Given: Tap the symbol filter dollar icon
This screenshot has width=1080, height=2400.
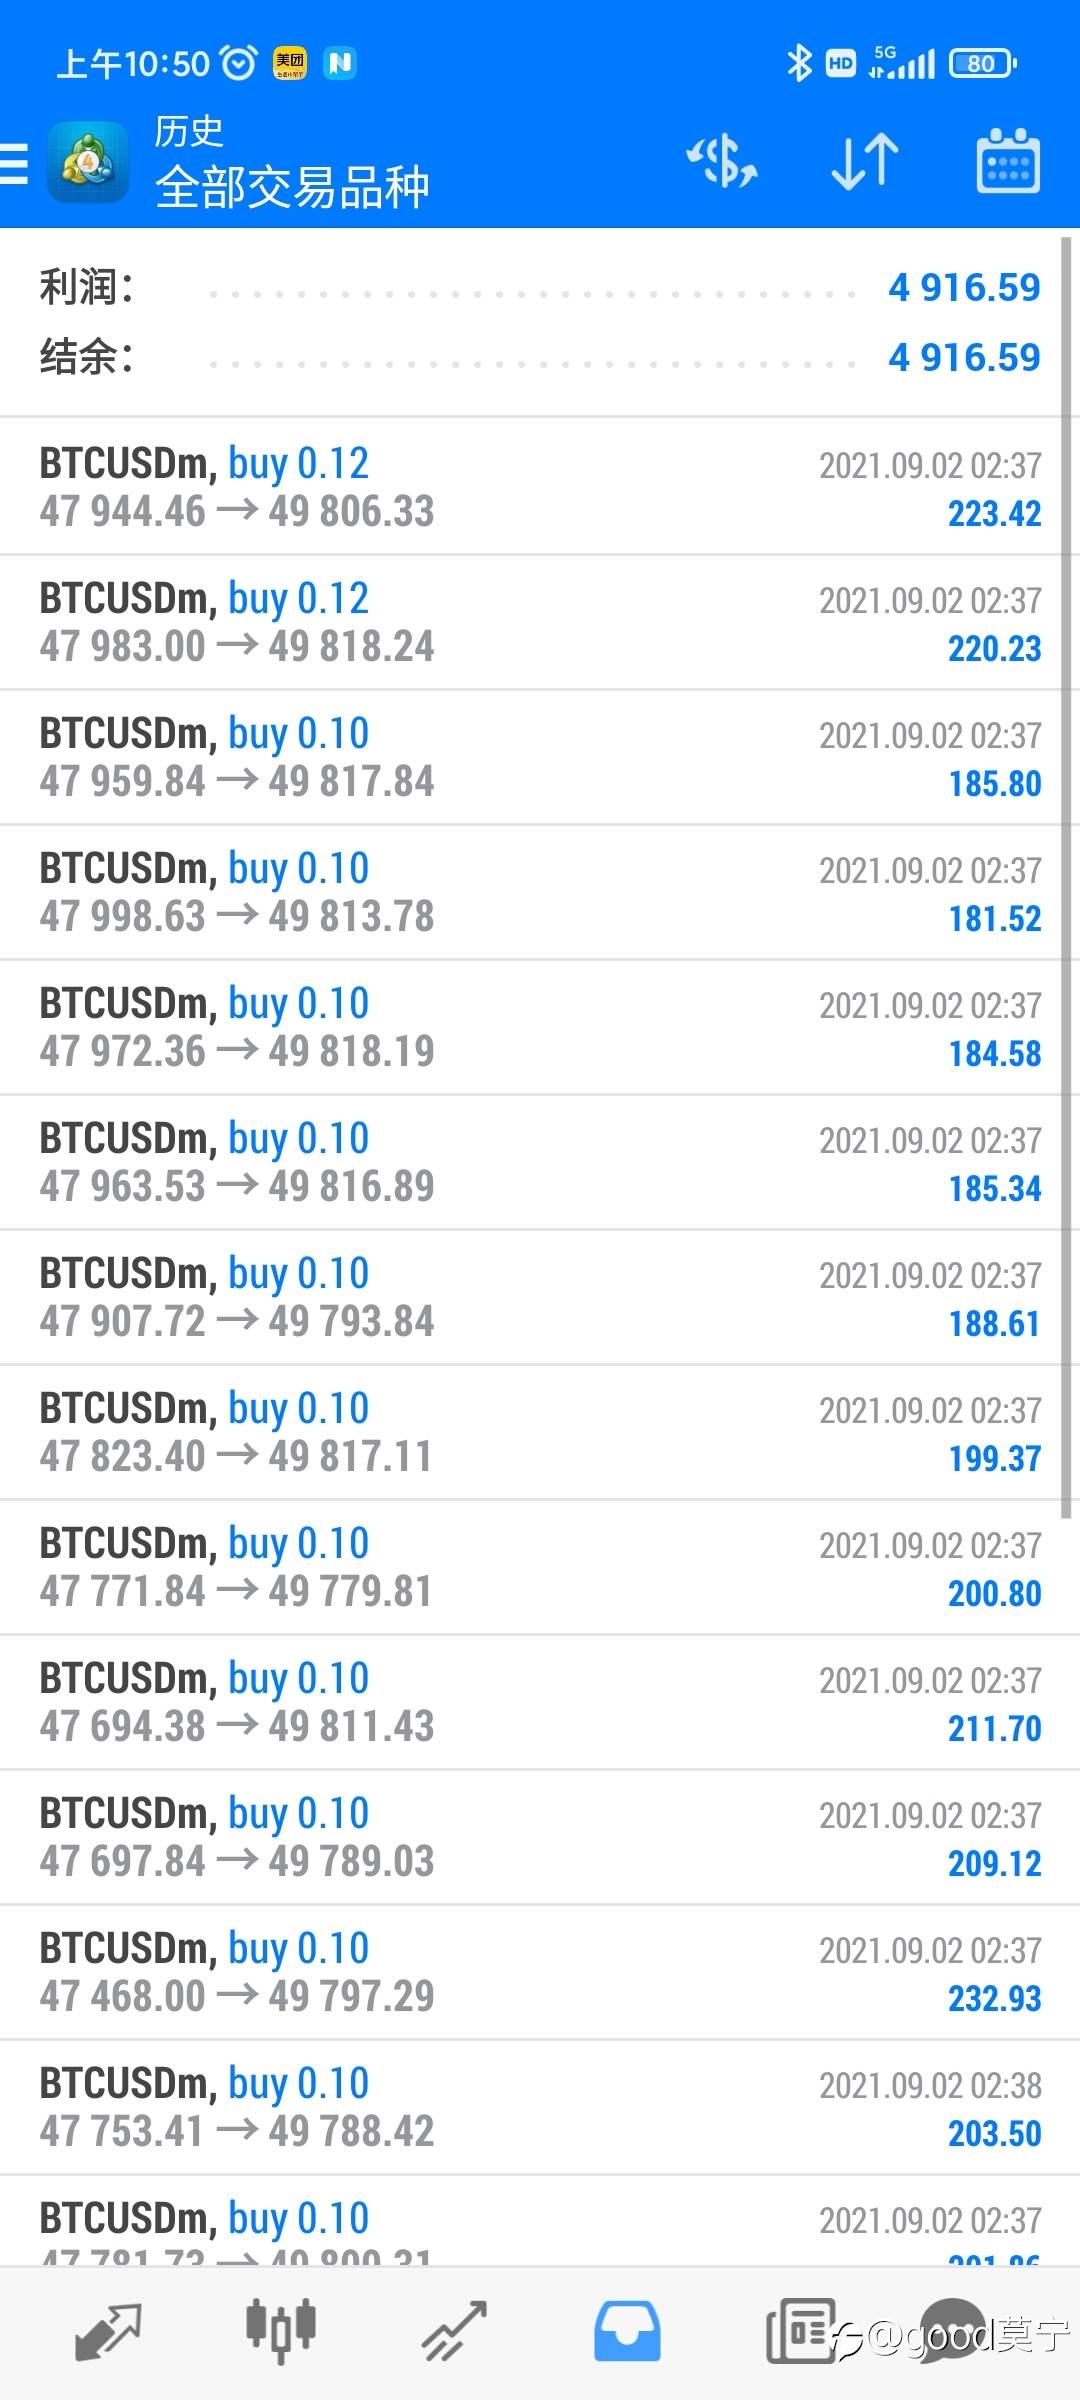Looking at the screenshot, I should [x=722, y=162].
